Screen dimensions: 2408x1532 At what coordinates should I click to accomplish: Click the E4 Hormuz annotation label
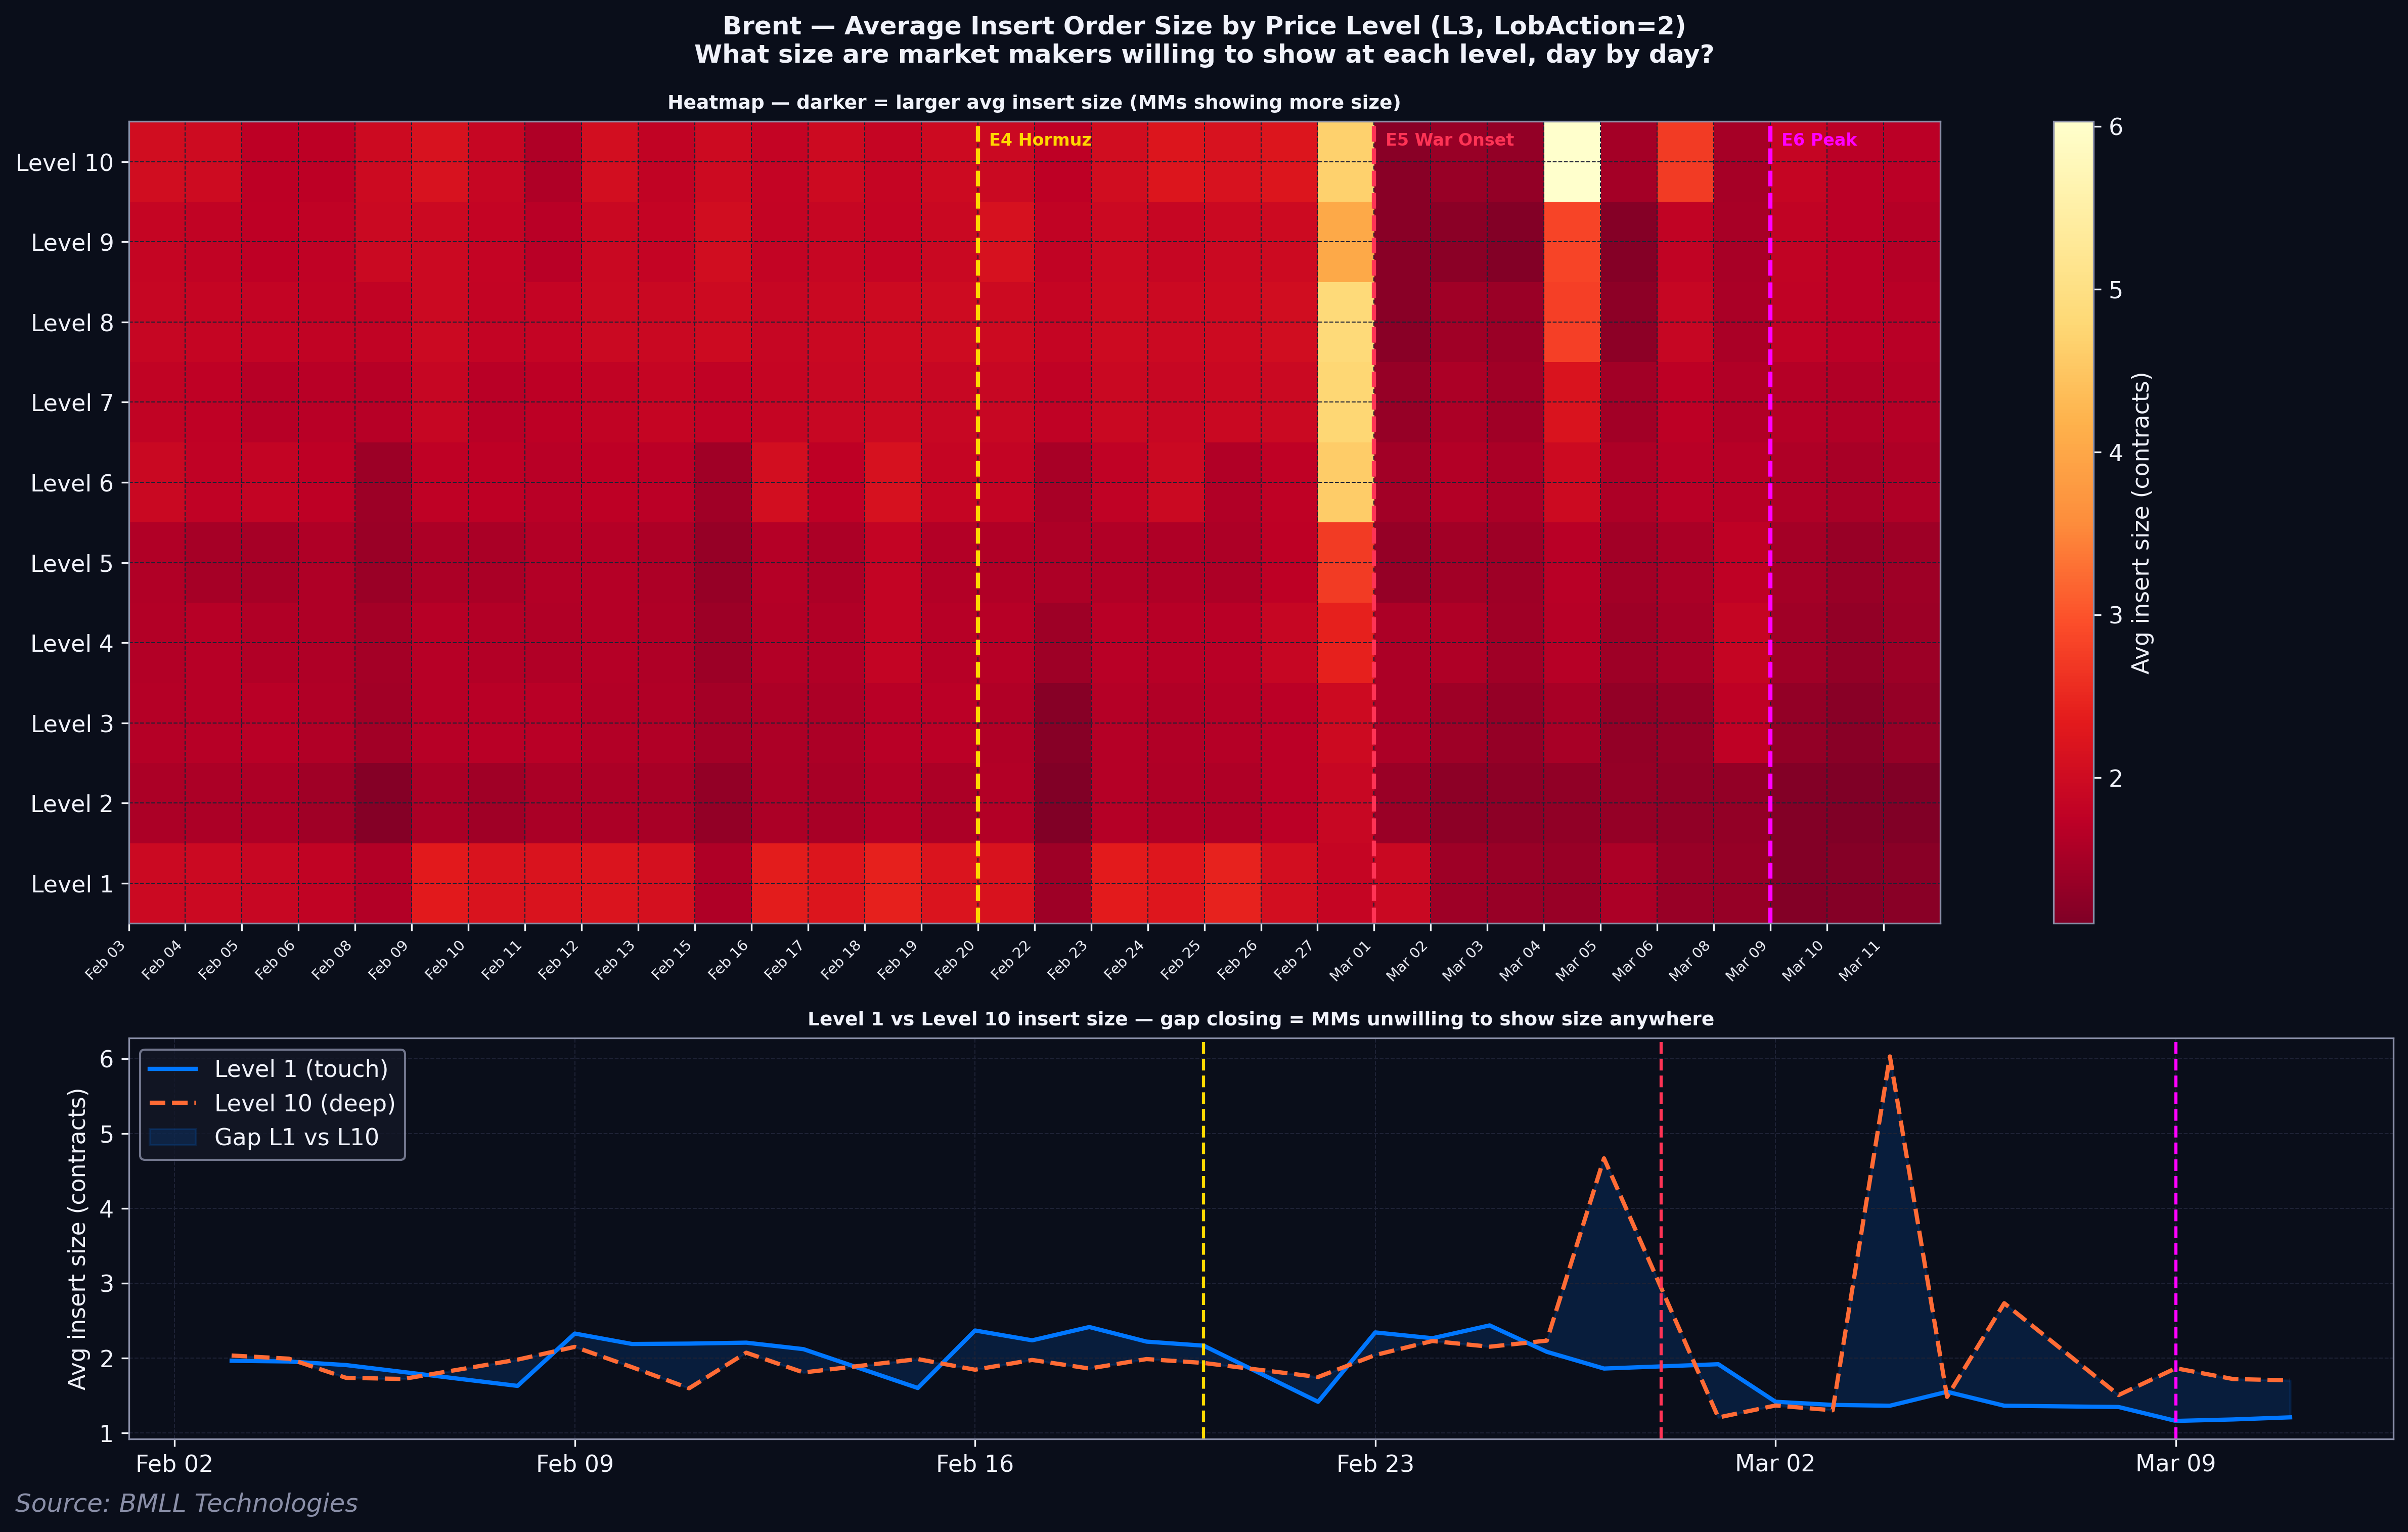click(x=1040, y=140)
